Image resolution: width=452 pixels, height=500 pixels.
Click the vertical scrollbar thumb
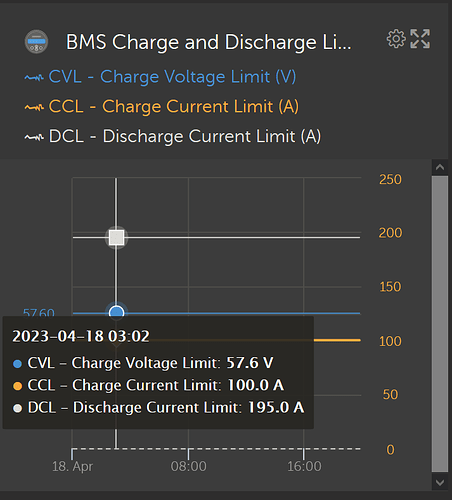pyautogui.click(x=440, y=324)
